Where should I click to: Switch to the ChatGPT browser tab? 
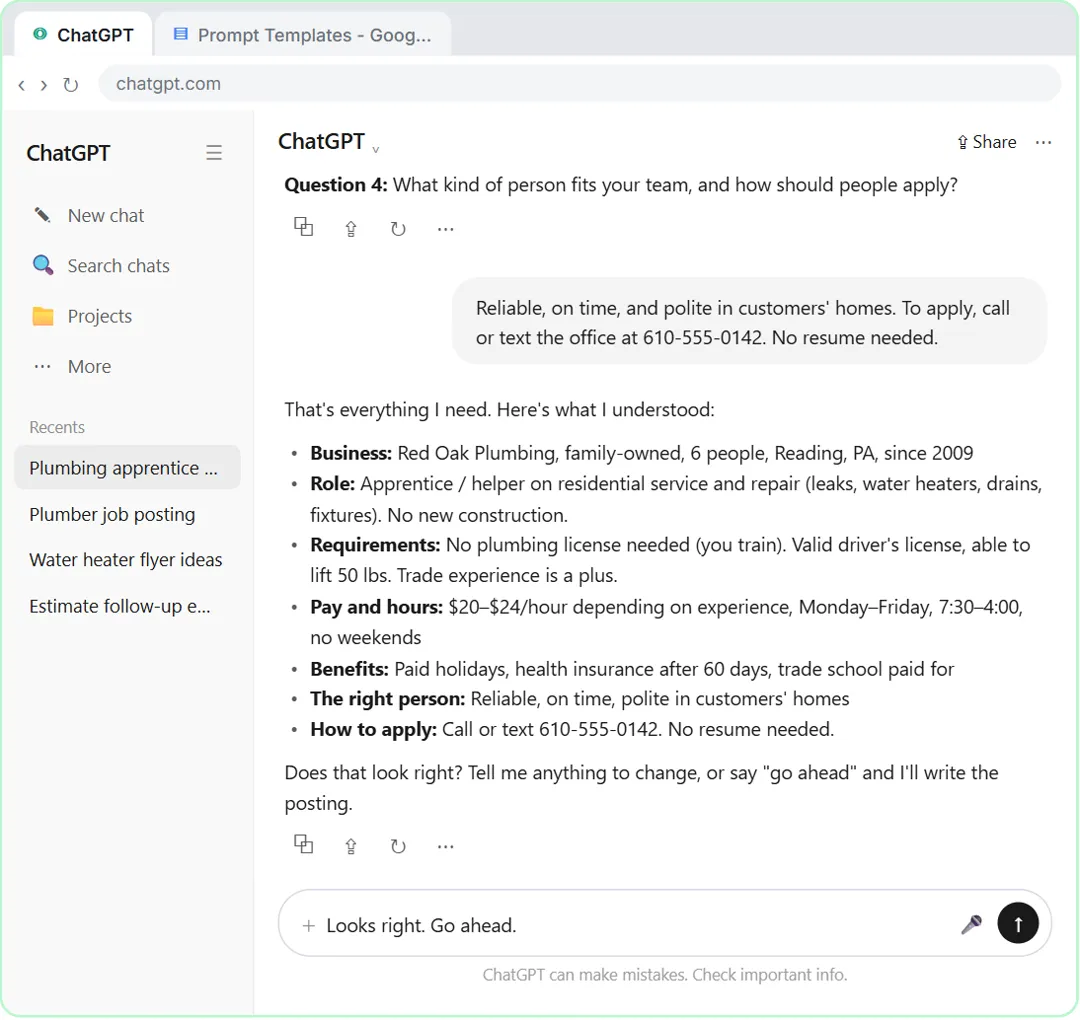click(x=83, y=34)
